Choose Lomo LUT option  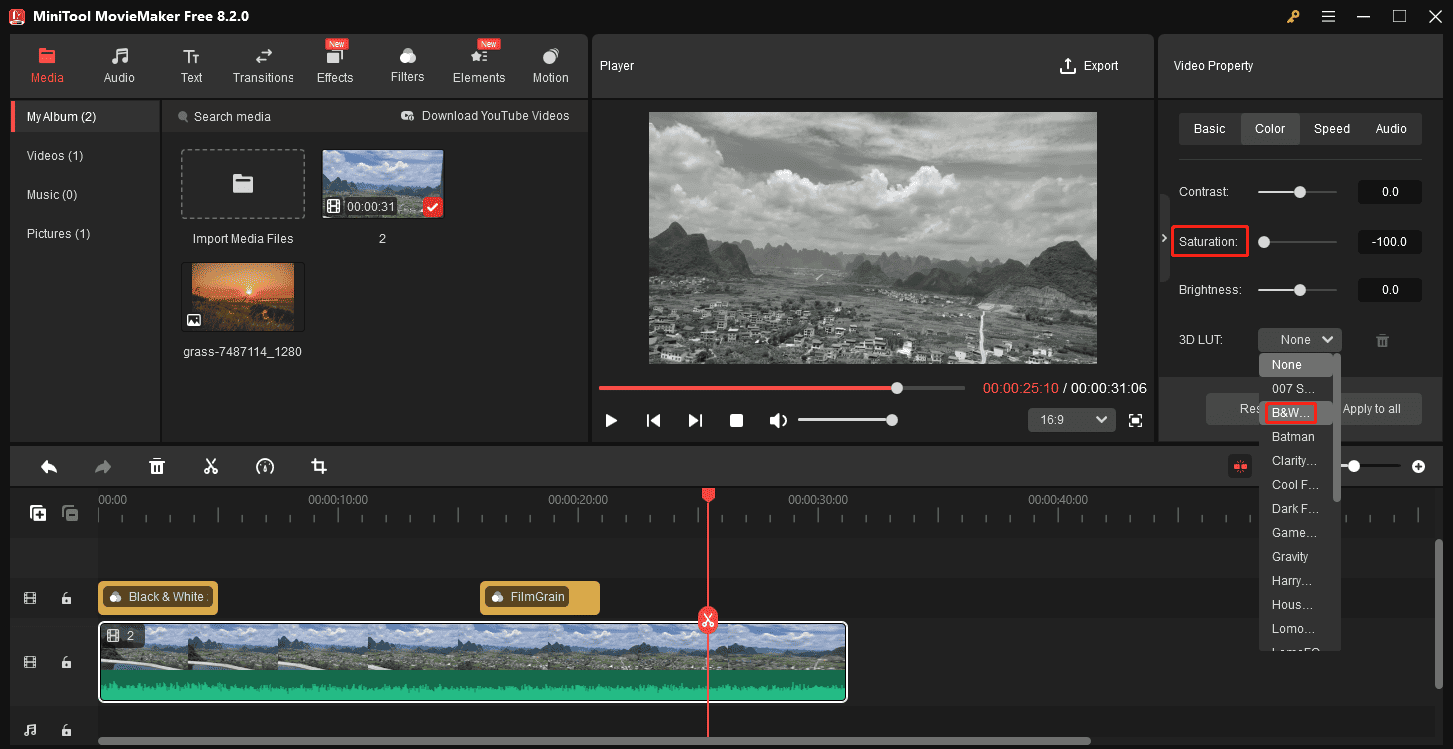coord(1296,629)
